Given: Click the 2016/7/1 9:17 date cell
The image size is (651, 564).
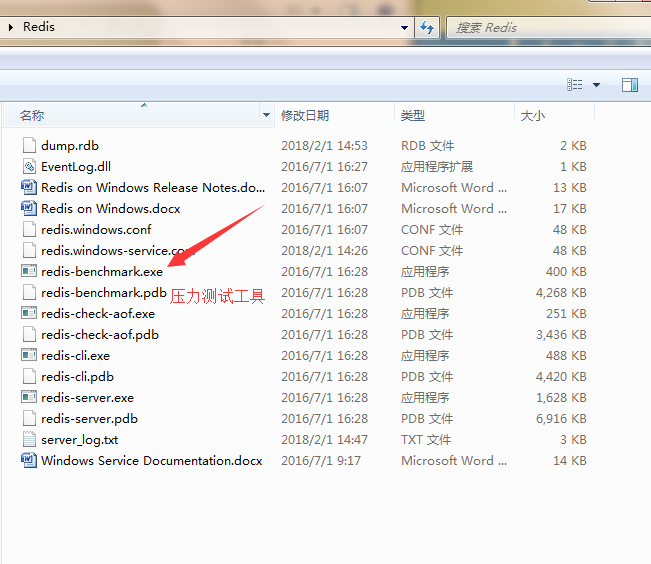Looking at the screenshot, I should pos(321,461).
